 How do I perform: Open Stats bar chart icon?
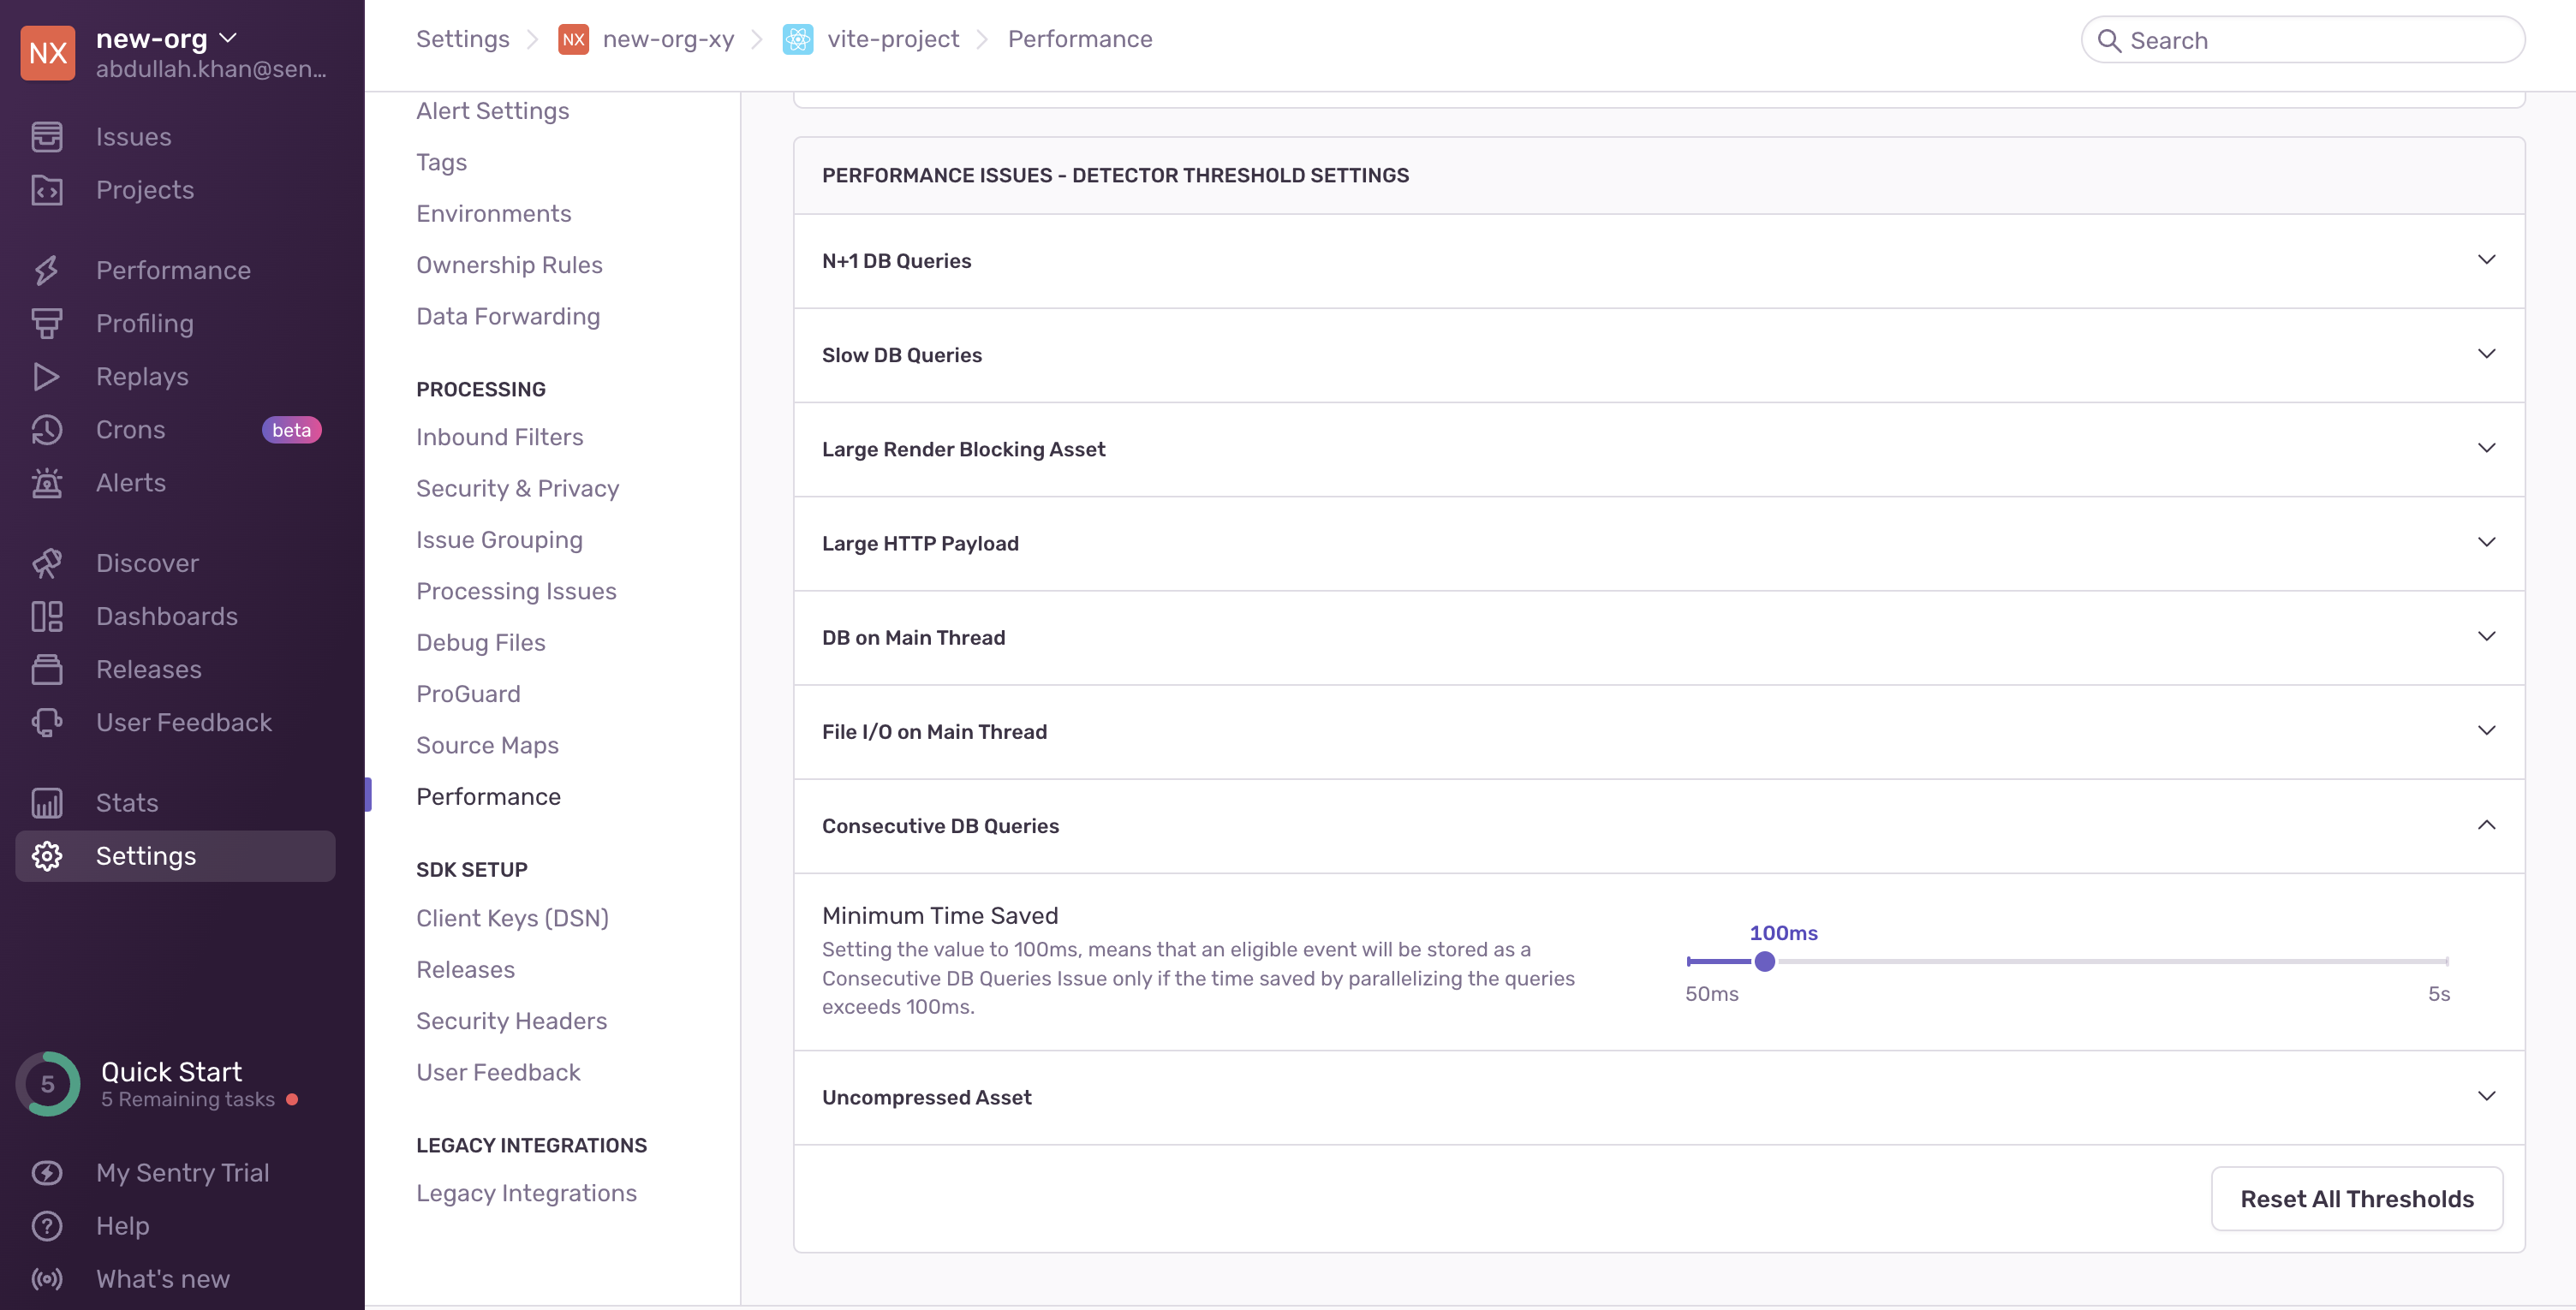(46, 803)
